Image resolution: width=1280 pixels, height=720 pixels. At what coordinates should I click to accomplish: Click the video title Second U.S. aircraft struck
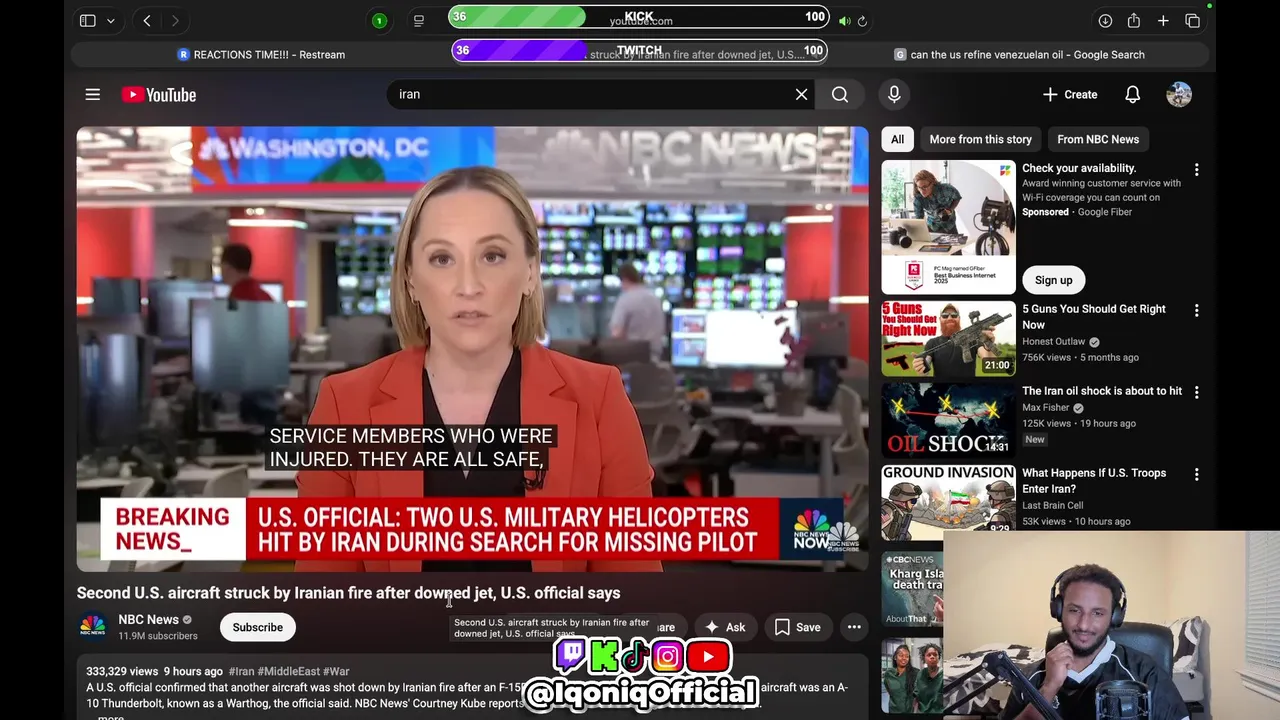(x=348, y=593)
